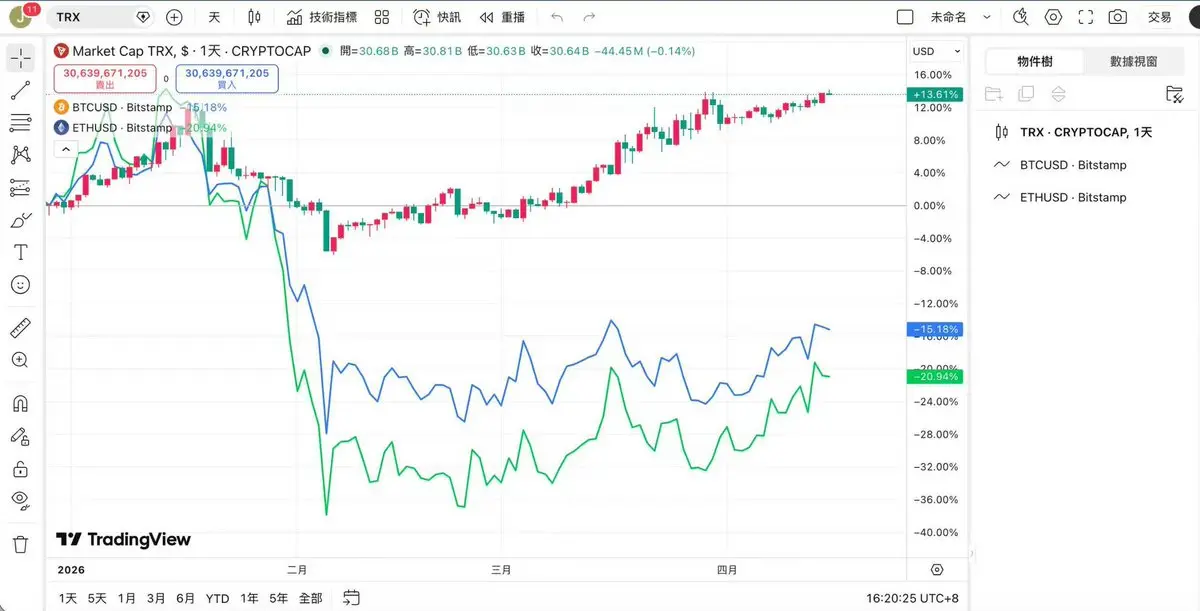This screenshot has width=1200, height=611.
Task: Open the Fibonacci retracement tools
Action: click(20, 123)
